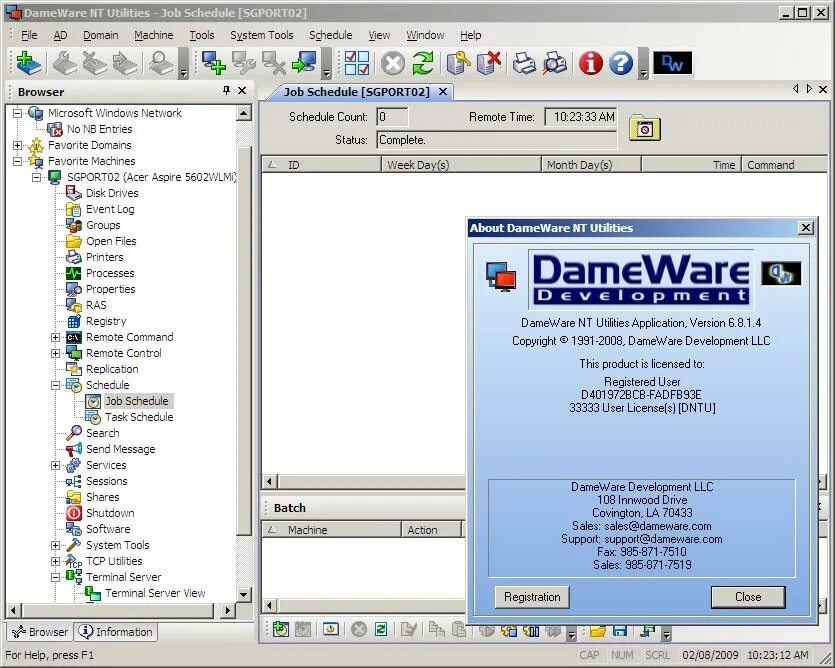
Task: Click the DW logo toolbar button
Action: tap(673, 63)
